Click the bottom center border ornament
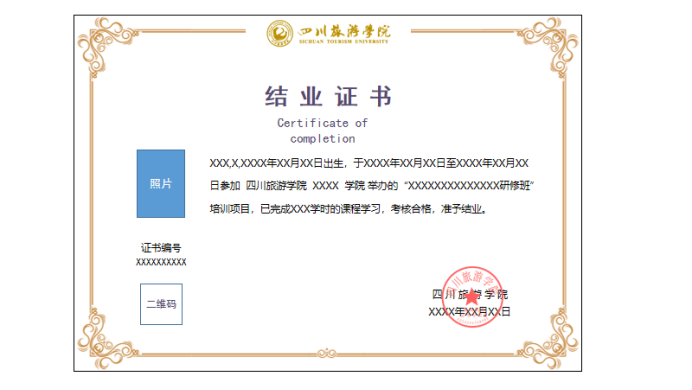692x390 pixels. pyautogui.click(x=327, y=353)
